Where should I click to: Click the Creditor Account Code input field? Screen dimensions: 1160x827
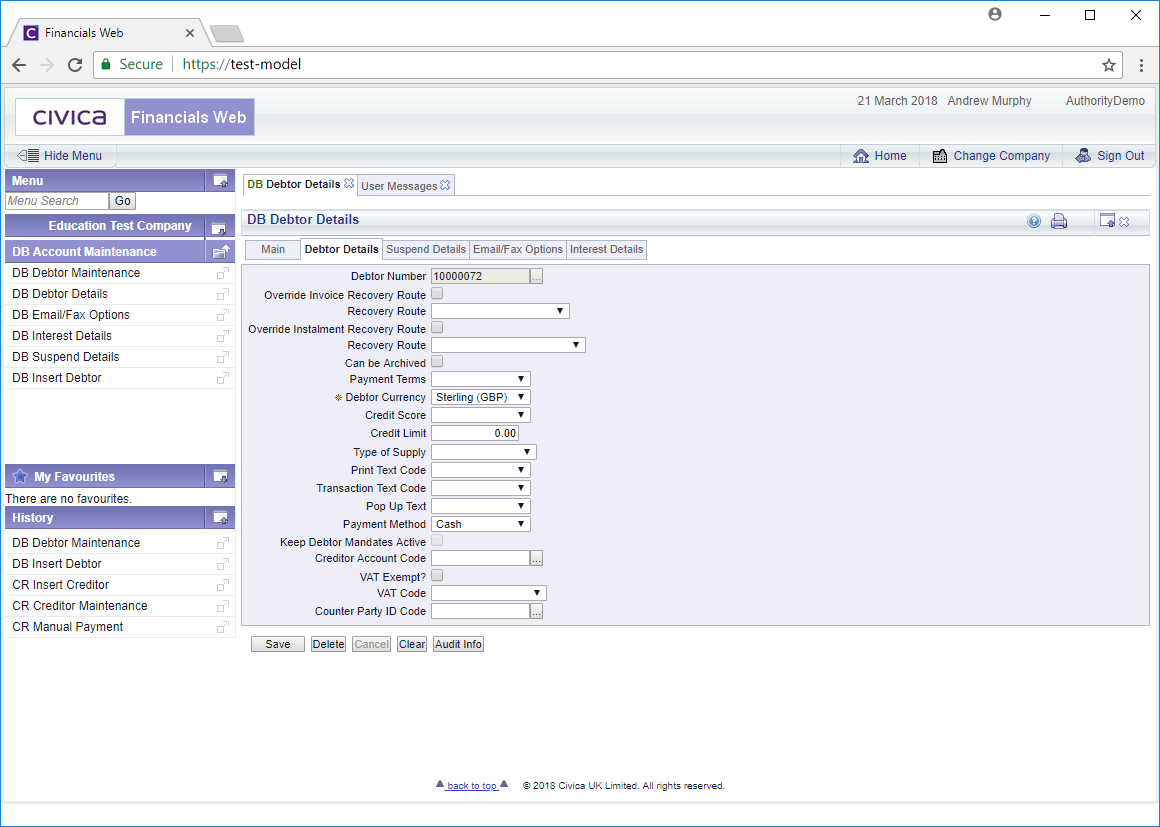[481, 558]
